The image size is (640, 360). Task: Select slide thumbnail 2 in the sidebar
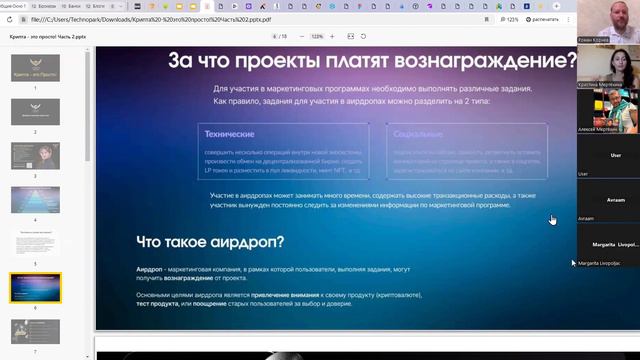coord(36,112)
